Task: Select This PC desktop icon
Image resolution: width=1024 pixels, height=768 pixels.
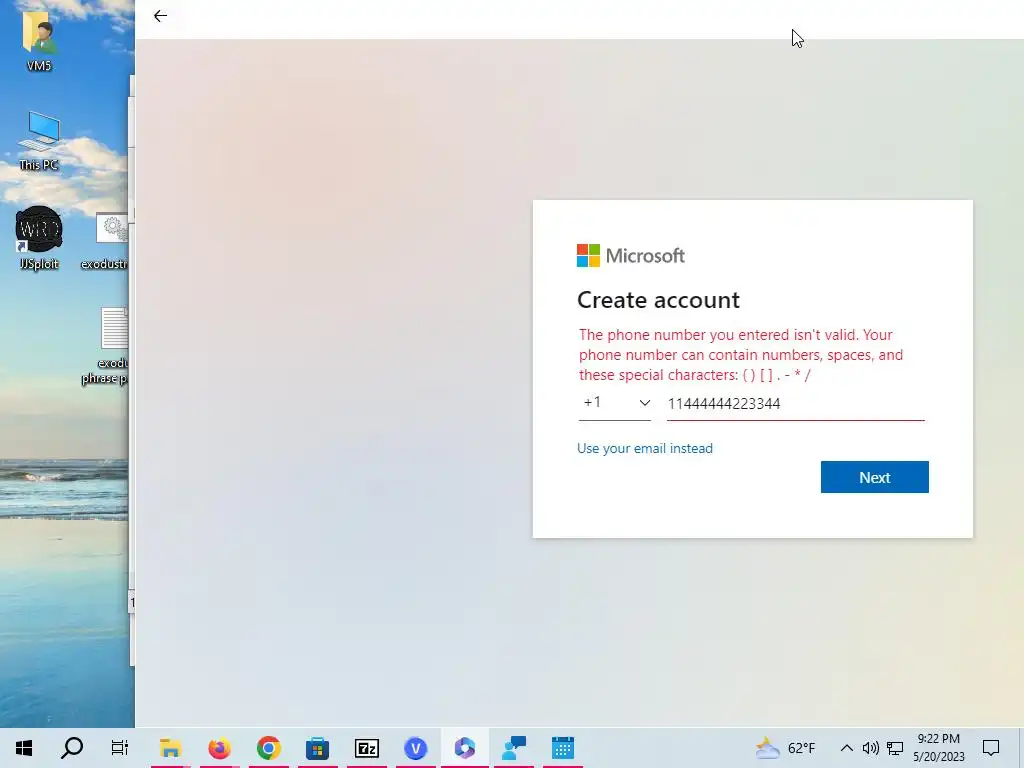Action: [x=39, y=140]
